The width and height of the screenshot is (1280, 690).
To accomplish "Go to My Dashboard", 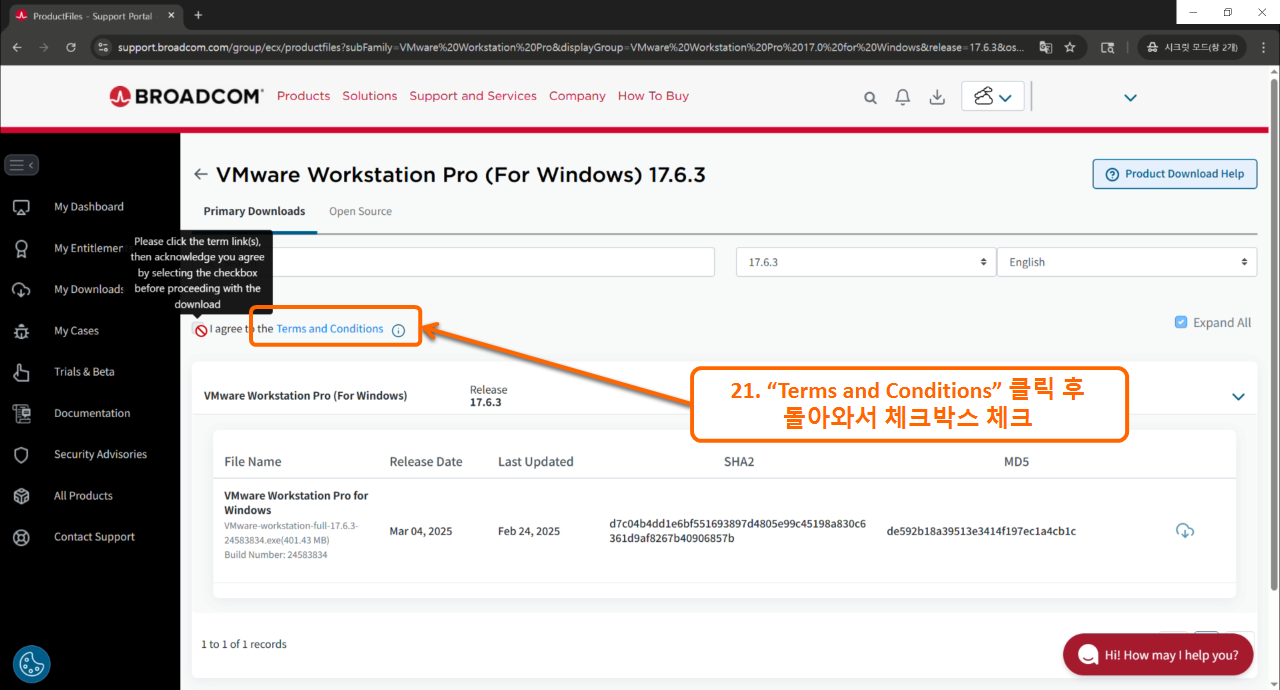I will pyautogui.click(x=89, y=207).
